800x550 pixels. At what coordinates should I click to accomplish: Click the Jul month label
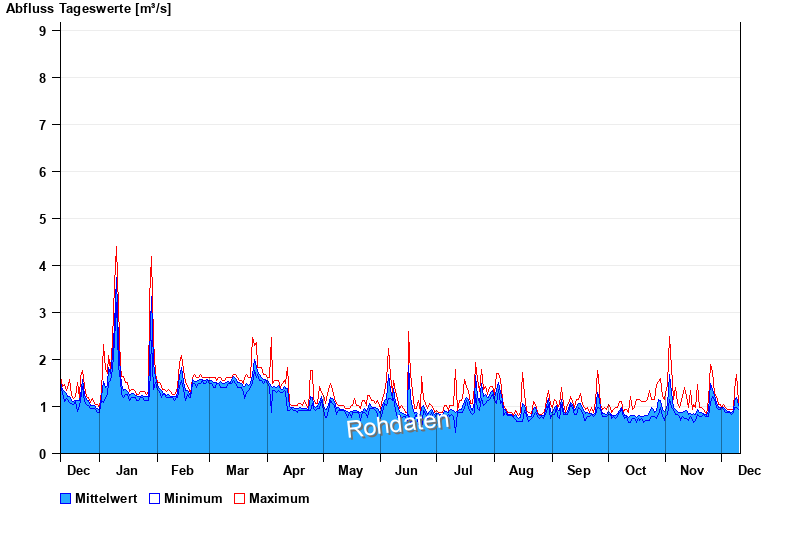pyautogui.click(x=463, y=470)
